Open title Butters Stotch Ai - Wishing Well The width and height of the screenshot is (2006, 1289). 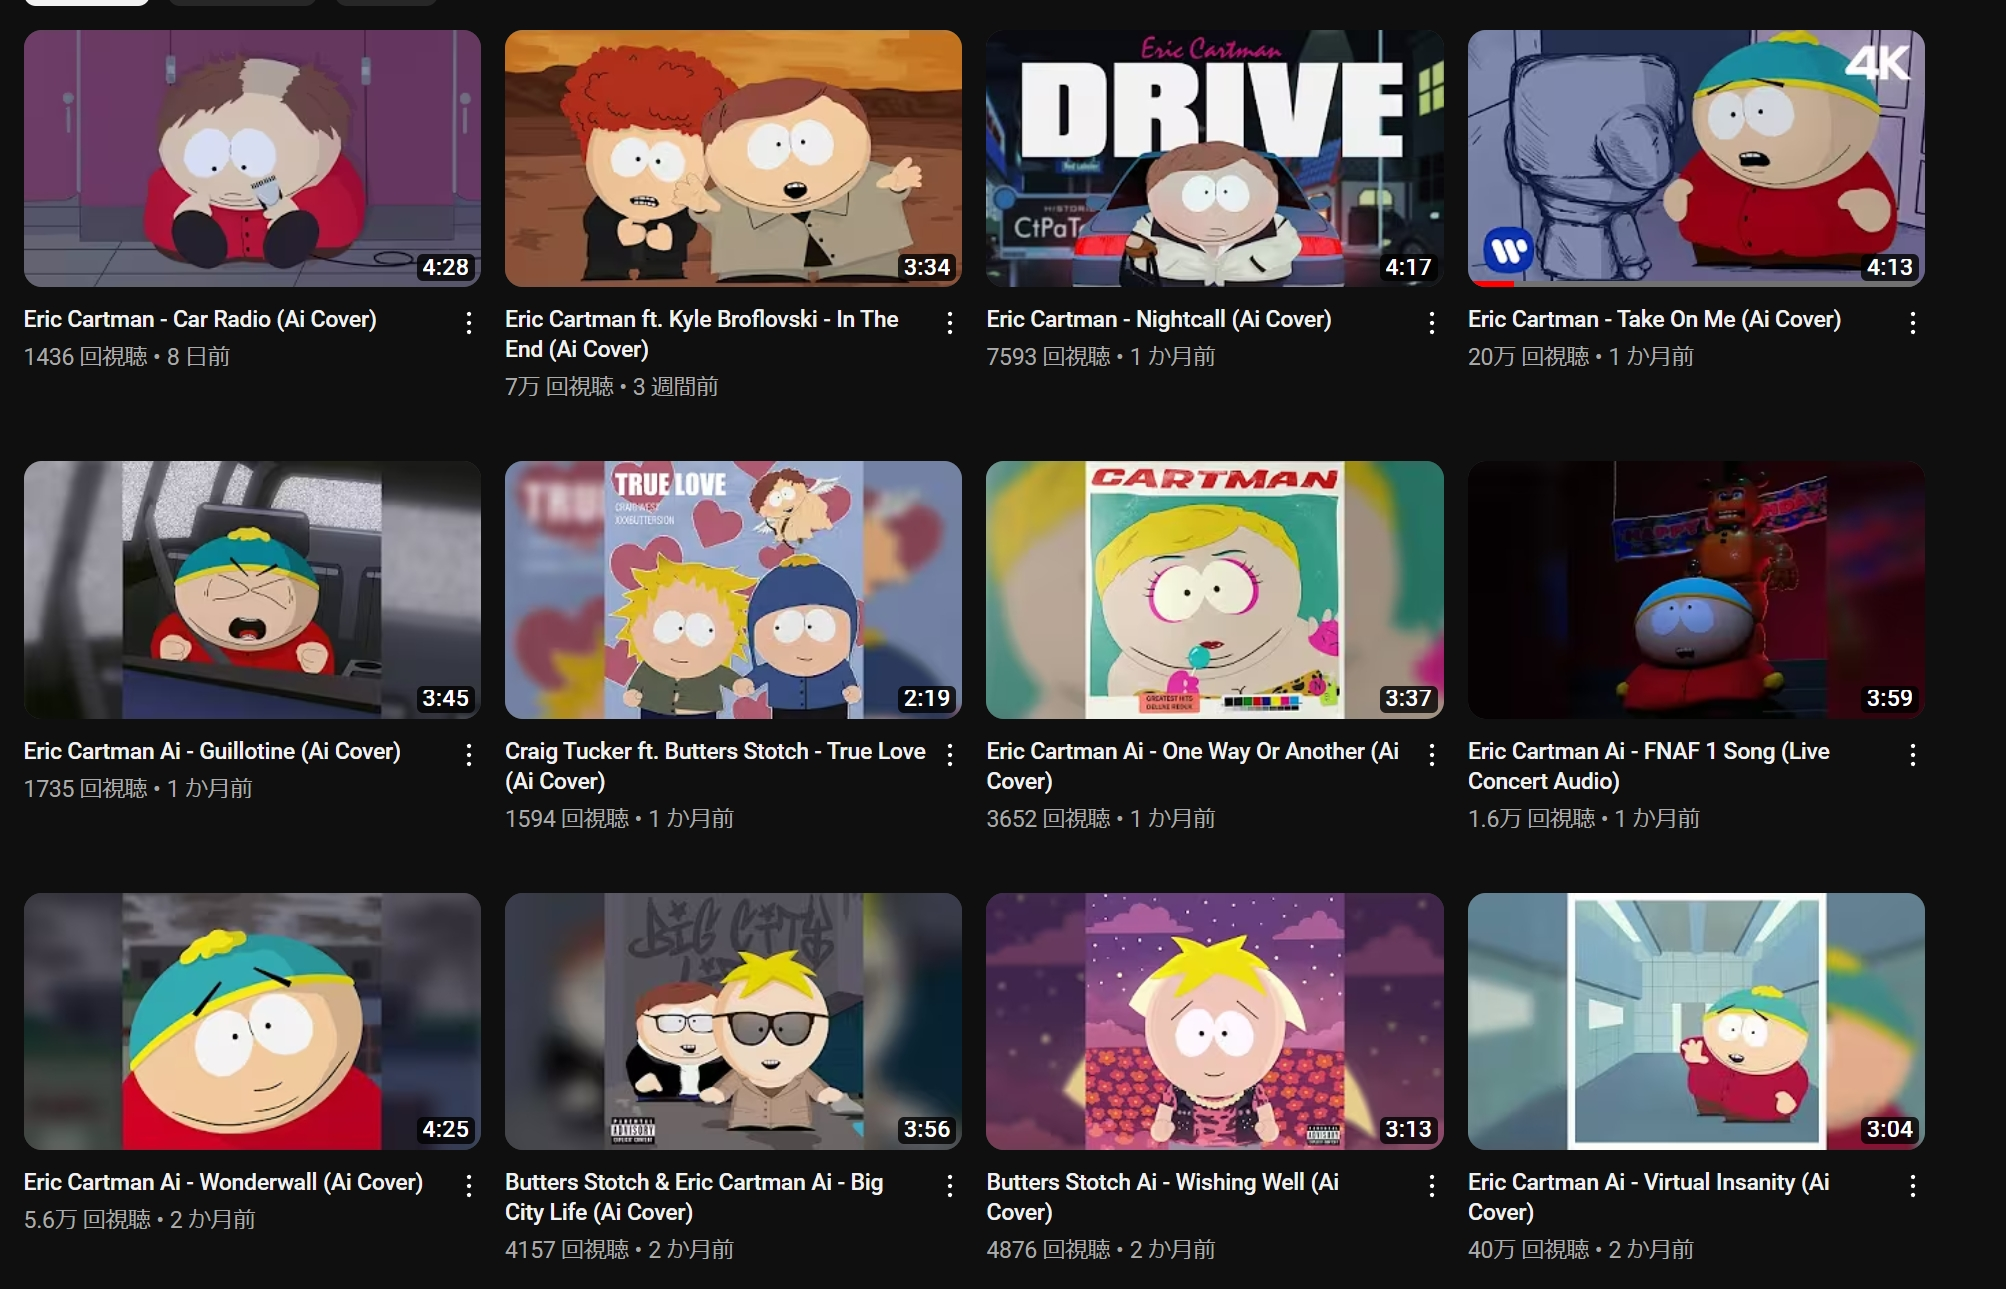tap(1163, 1197)
